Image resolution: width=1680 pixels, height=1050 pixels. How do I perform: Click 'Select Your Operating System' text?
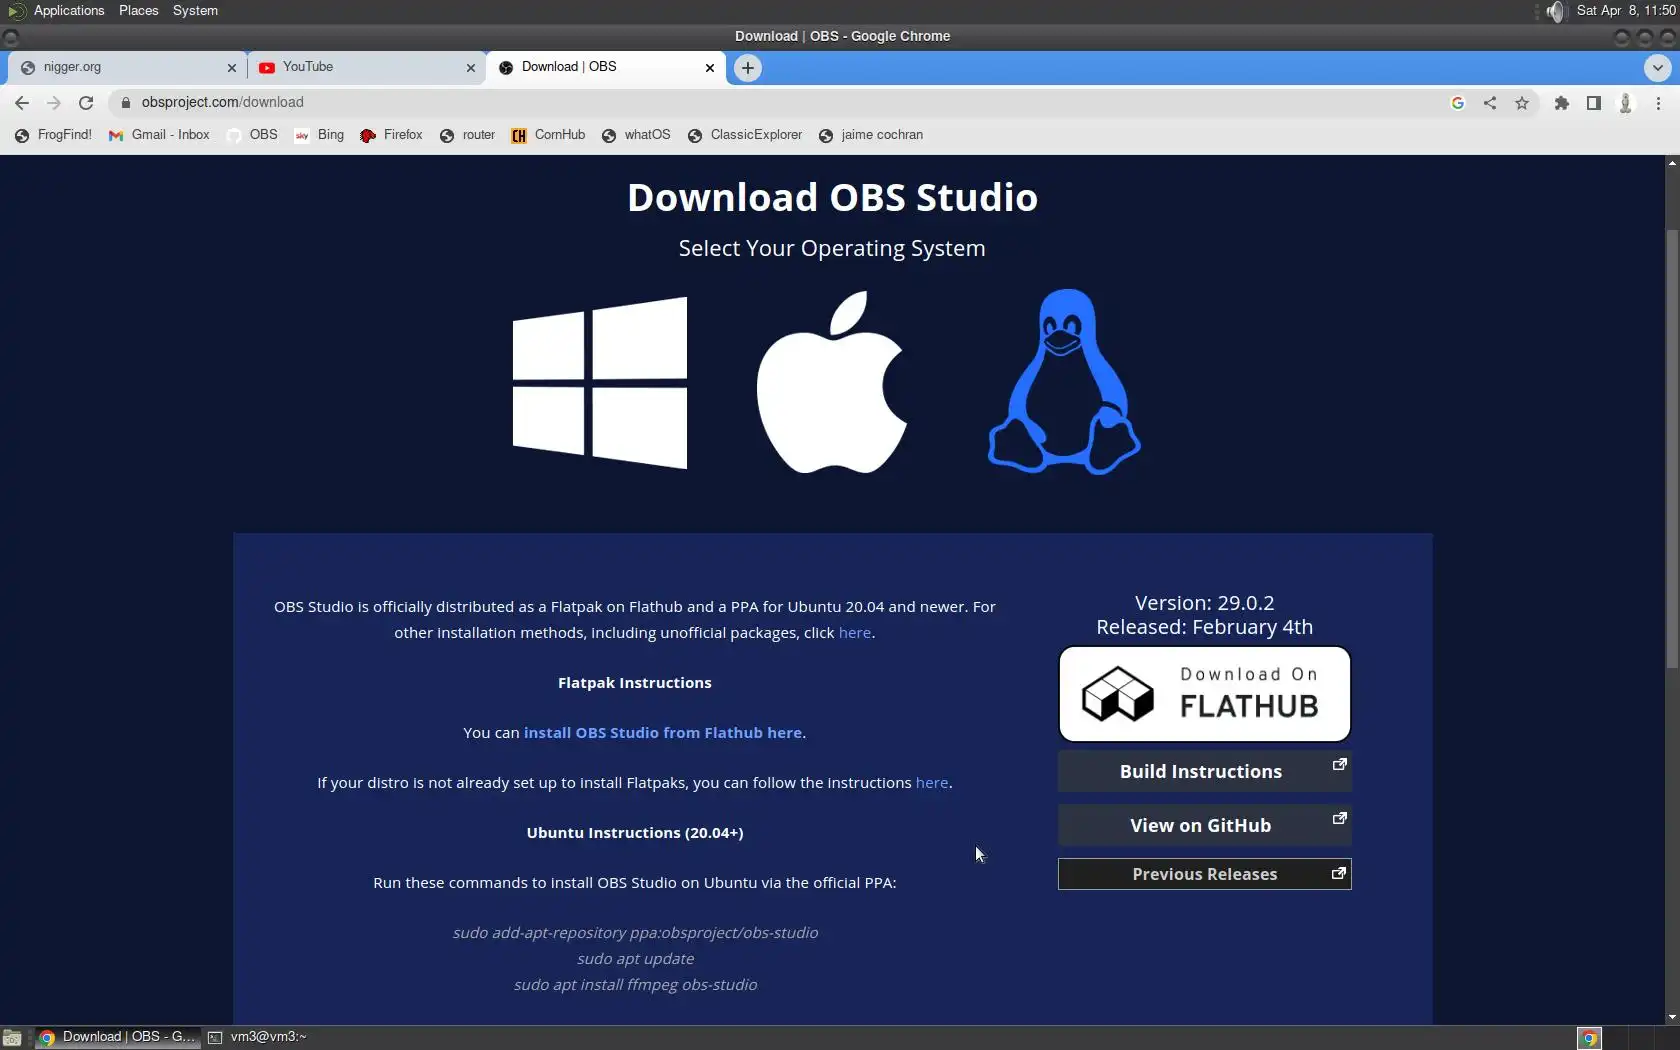pos(832,248)
